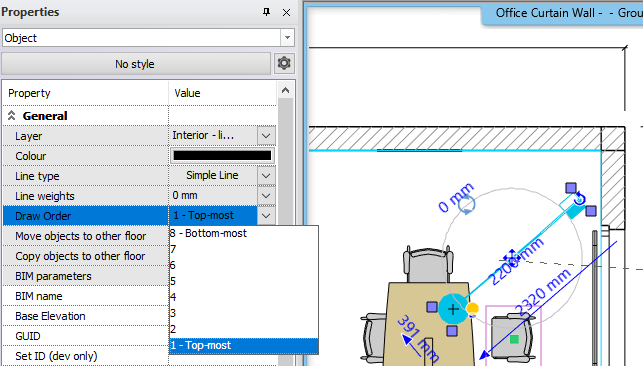Open the Line weights dropdown
The height and width of the screenshot is (366, 643).
(266, 196)
